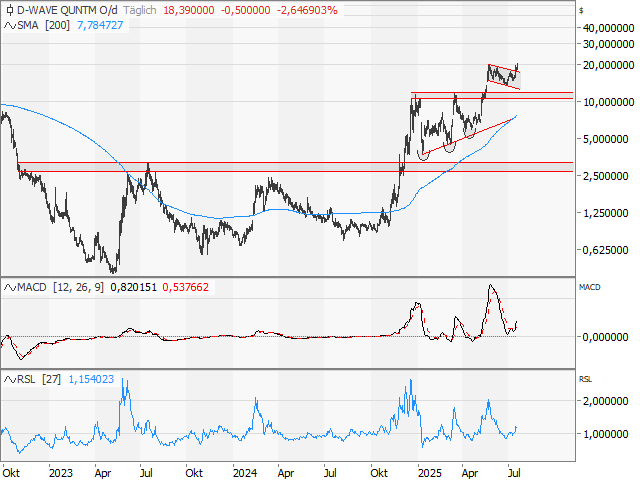The height and width of the screenshot is (480, 640).
Task: Click the 1,250000 price axis label
Action: click(605, 213)
